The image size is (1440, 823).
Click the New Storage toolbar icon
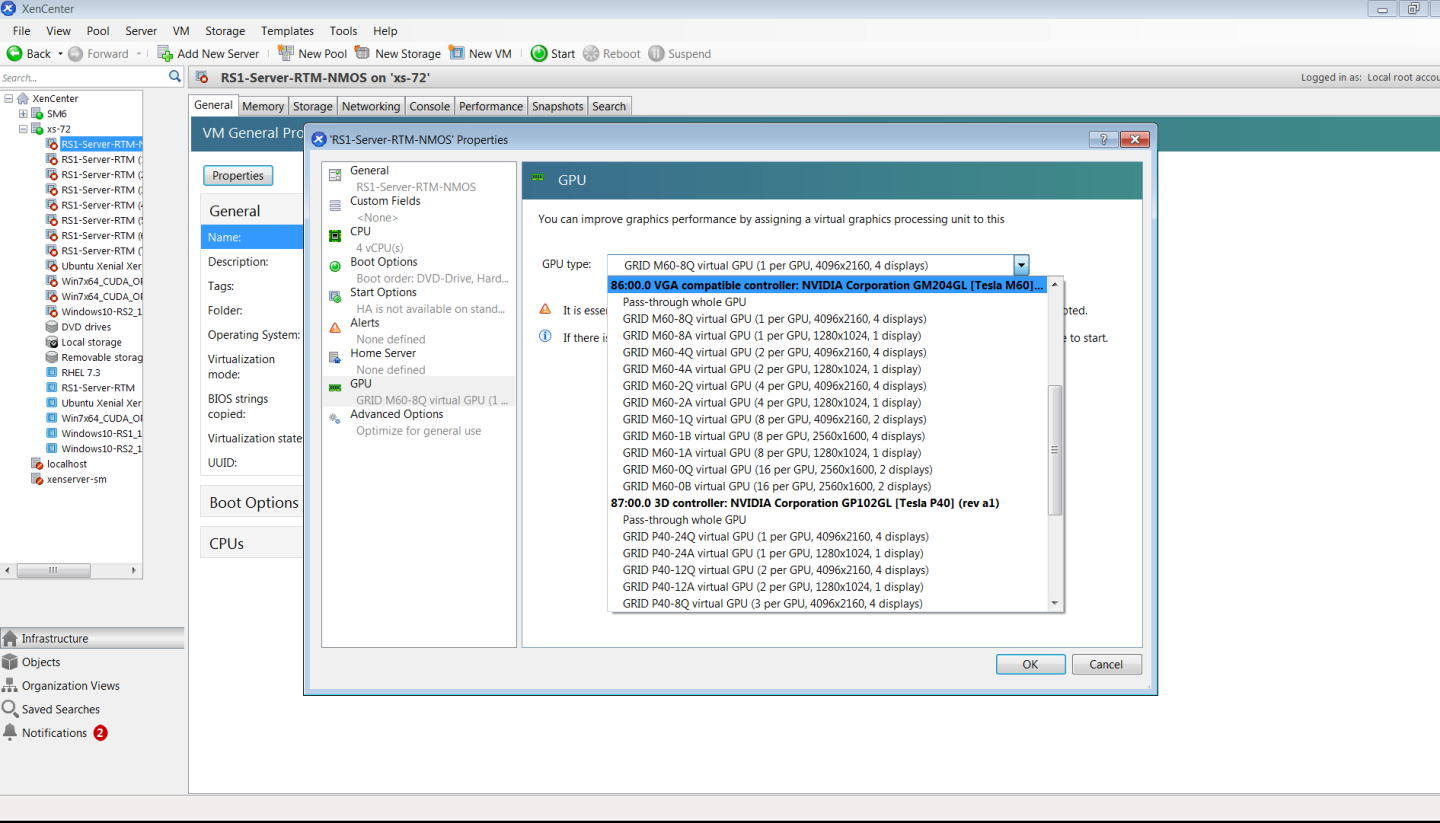pyautogui.click(x=362, y=53)
